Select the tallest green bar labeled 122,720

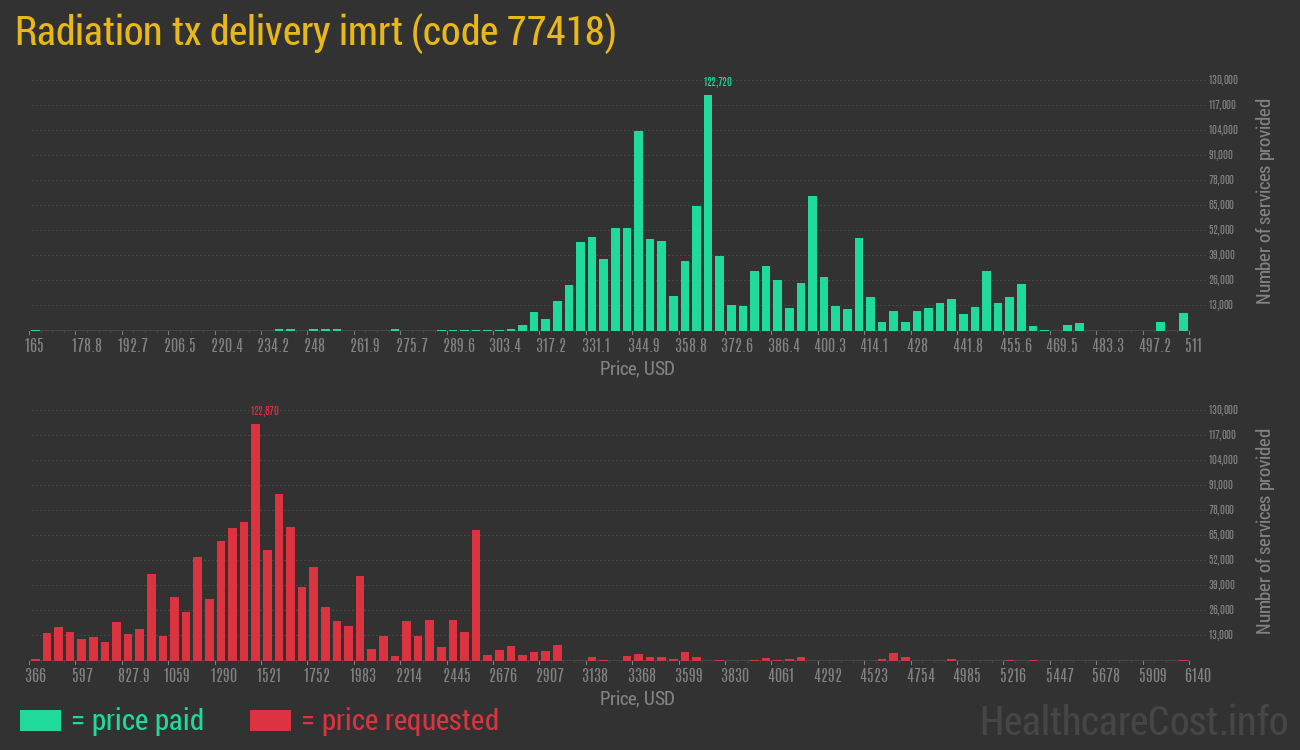(708, 210)
